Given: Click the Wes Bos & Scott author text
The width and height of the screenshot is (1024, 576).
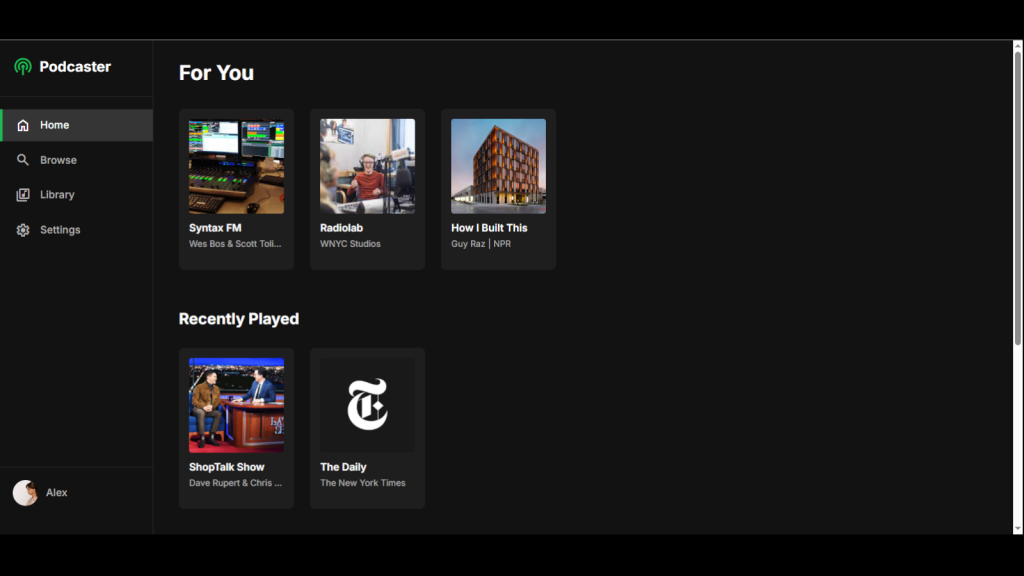Looking at the screenshot, I should (x=235, y=244).
